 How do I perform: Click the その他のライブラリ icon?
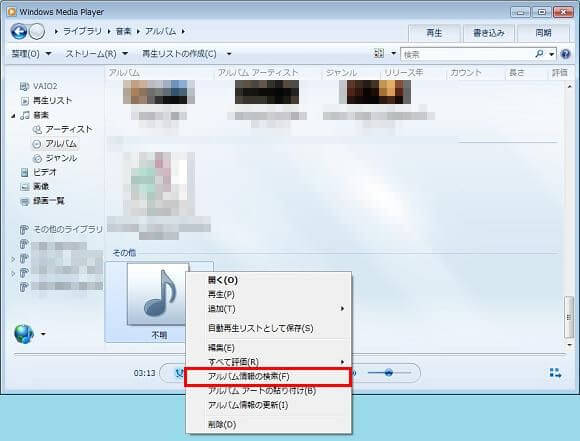pos(24,230)
